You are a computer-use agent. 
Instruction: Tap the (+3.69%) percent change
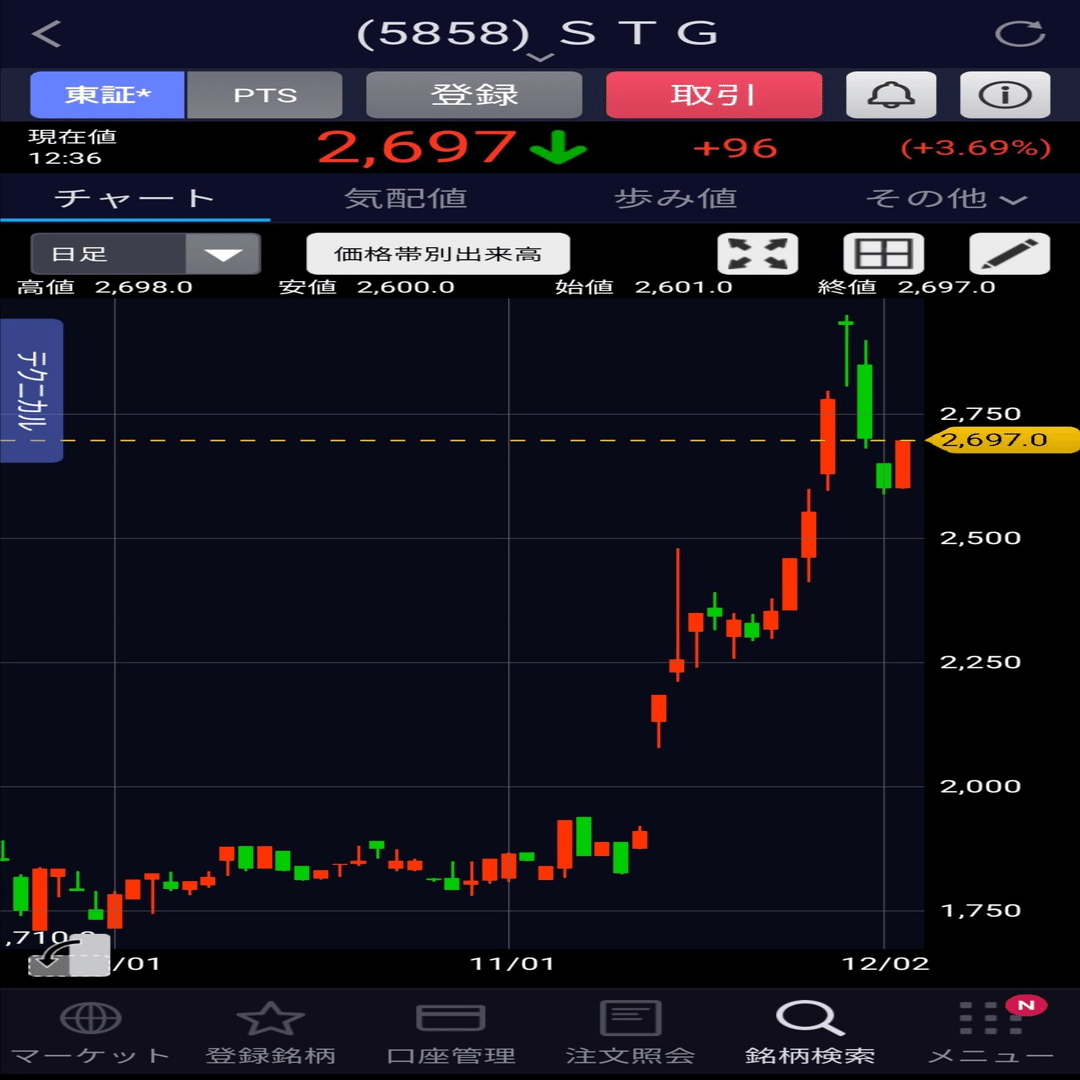tap(976, 148)
